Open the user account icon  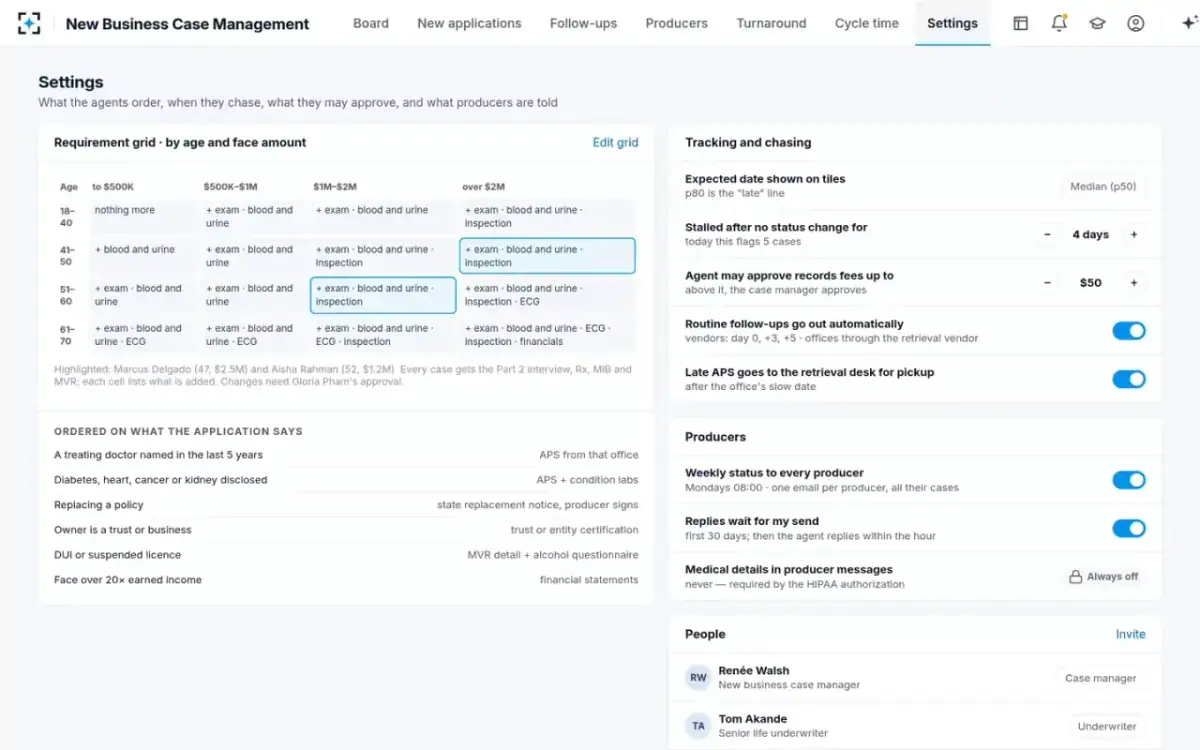pos(1135,23)
